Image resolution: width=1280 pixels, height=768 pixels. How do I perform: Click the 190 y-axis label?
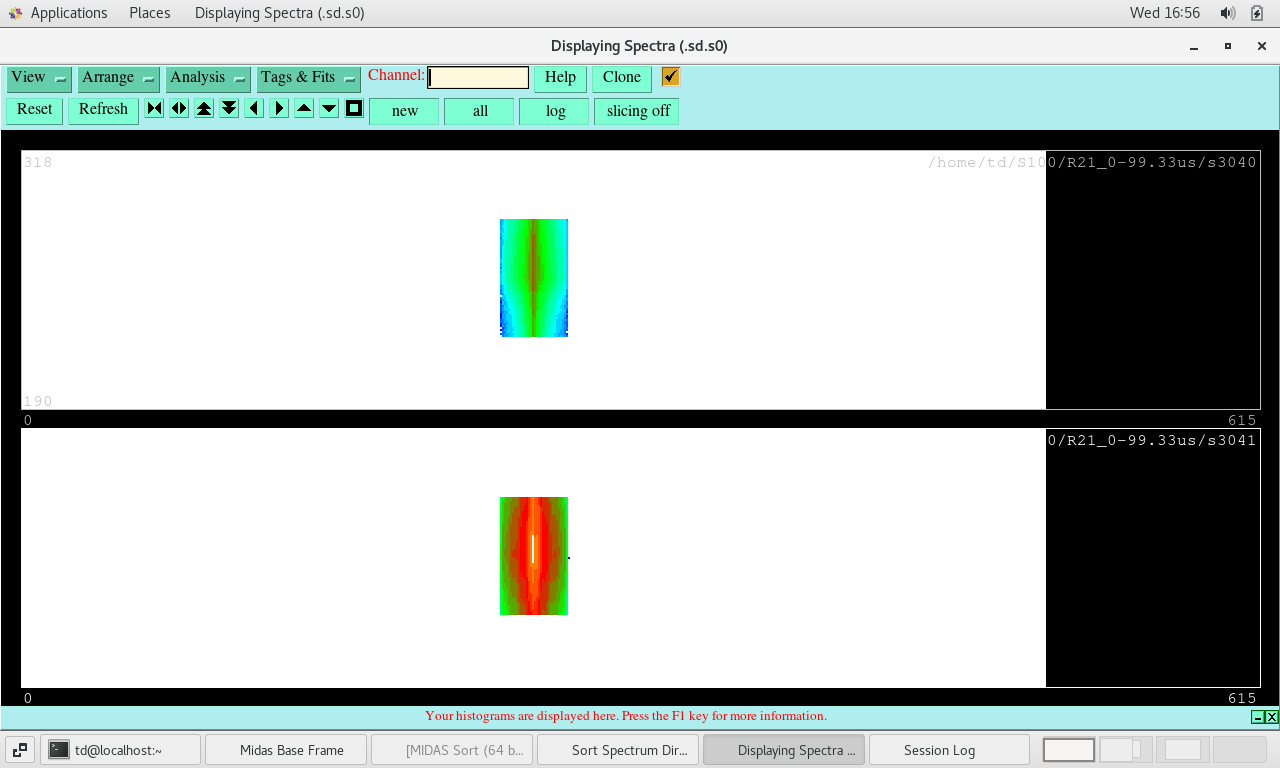(38, 402)
